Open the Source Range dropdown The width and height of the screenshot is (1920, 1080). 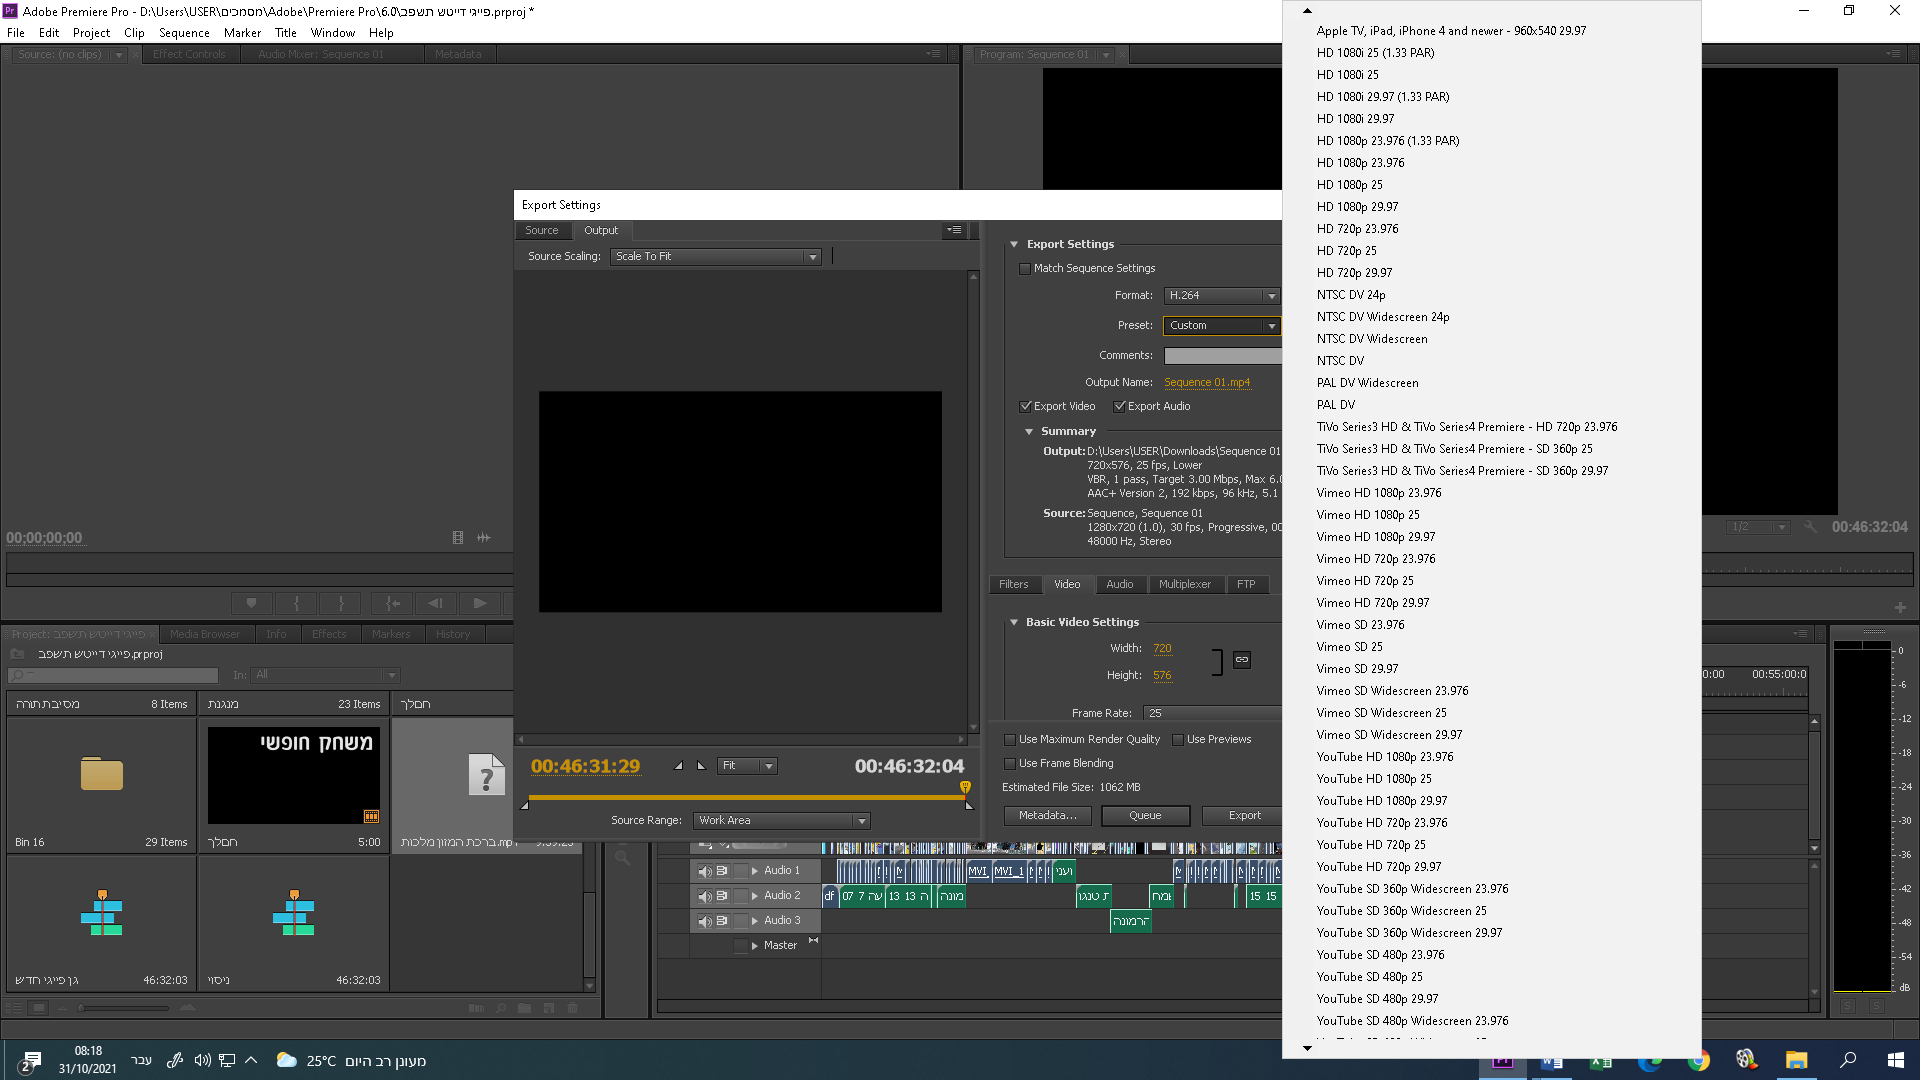(x=781, y=821)
